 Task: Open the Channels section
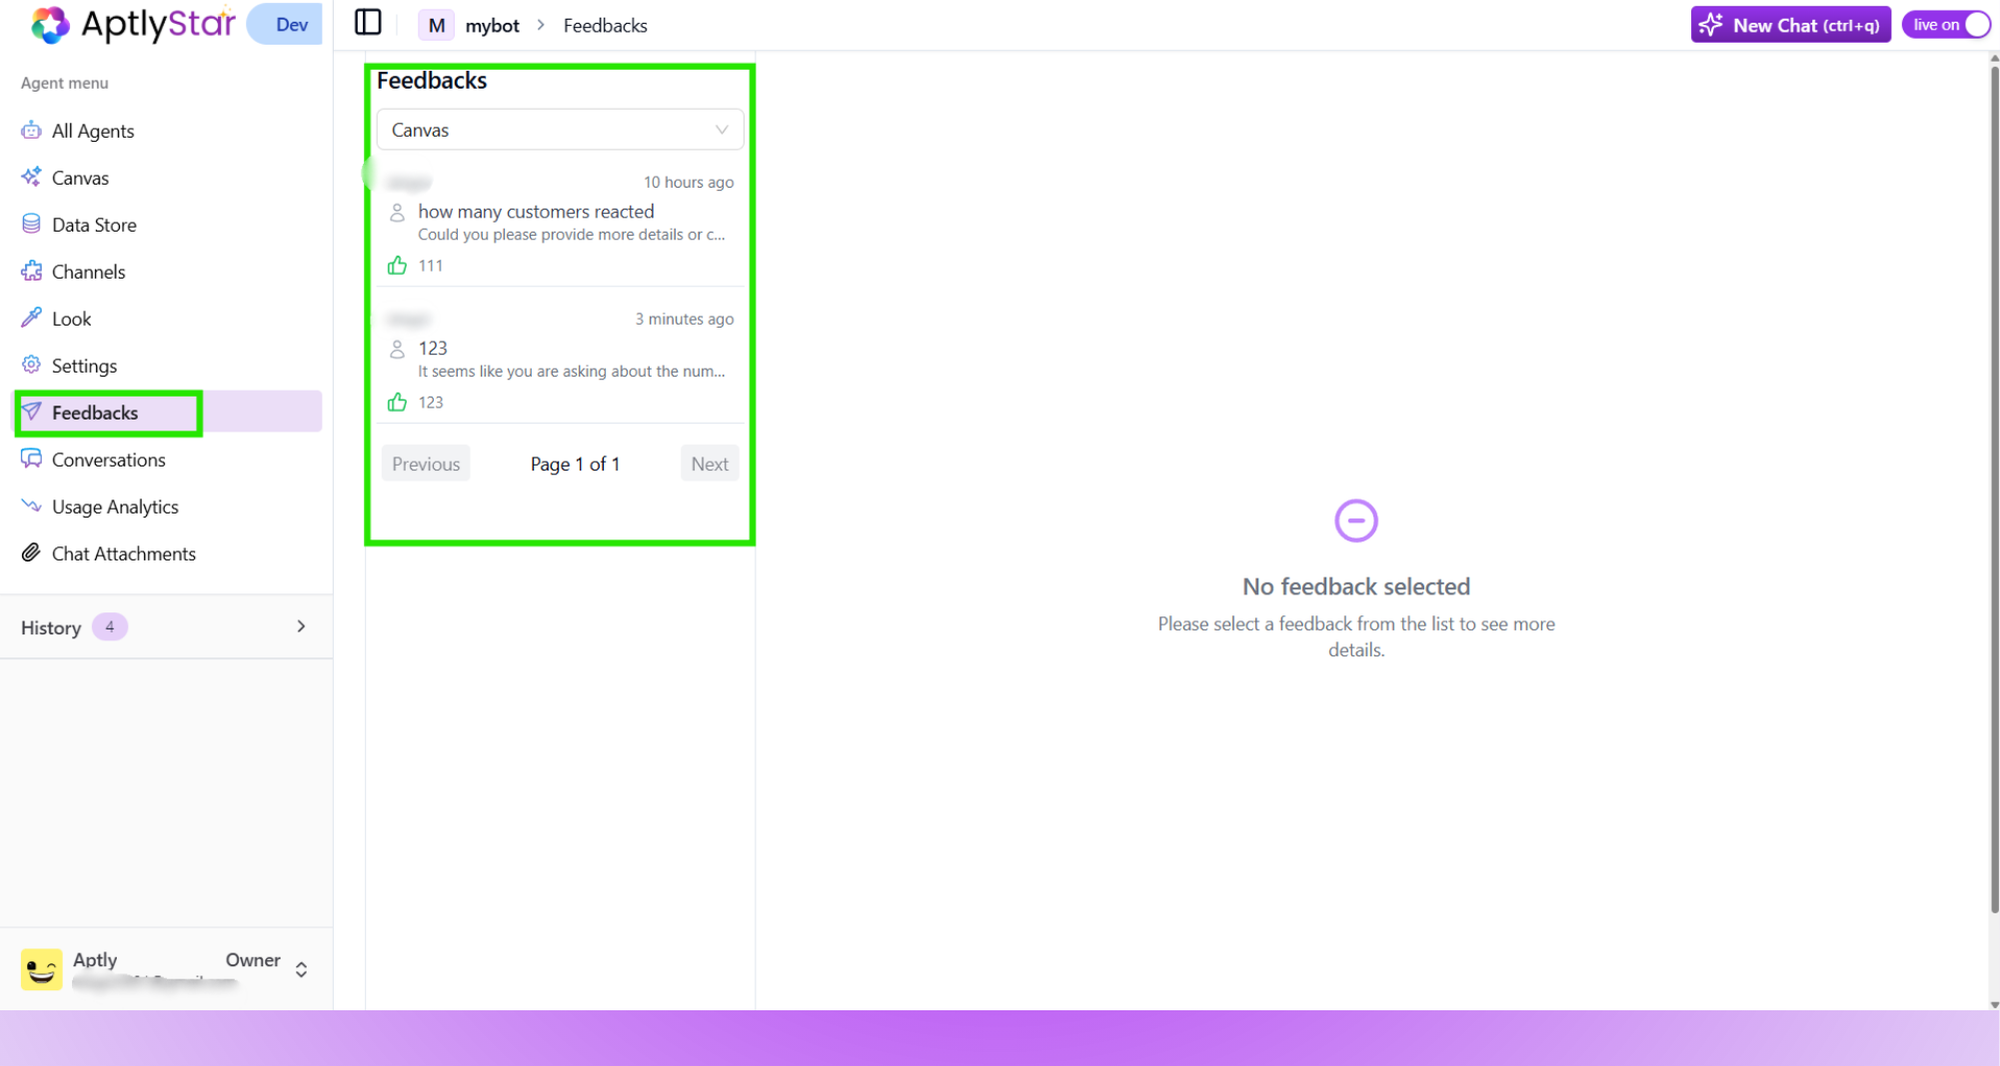click(88, 271)
